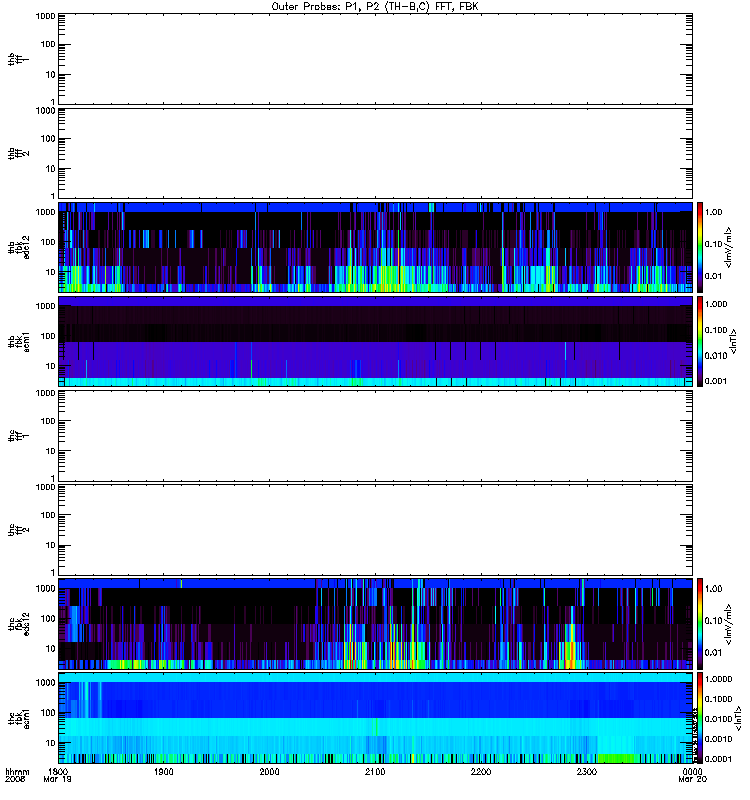Viewport: 750px width, 800px height.
Task: Click the thb fbk edc12 color bar
Action: (x=700, y=247)
